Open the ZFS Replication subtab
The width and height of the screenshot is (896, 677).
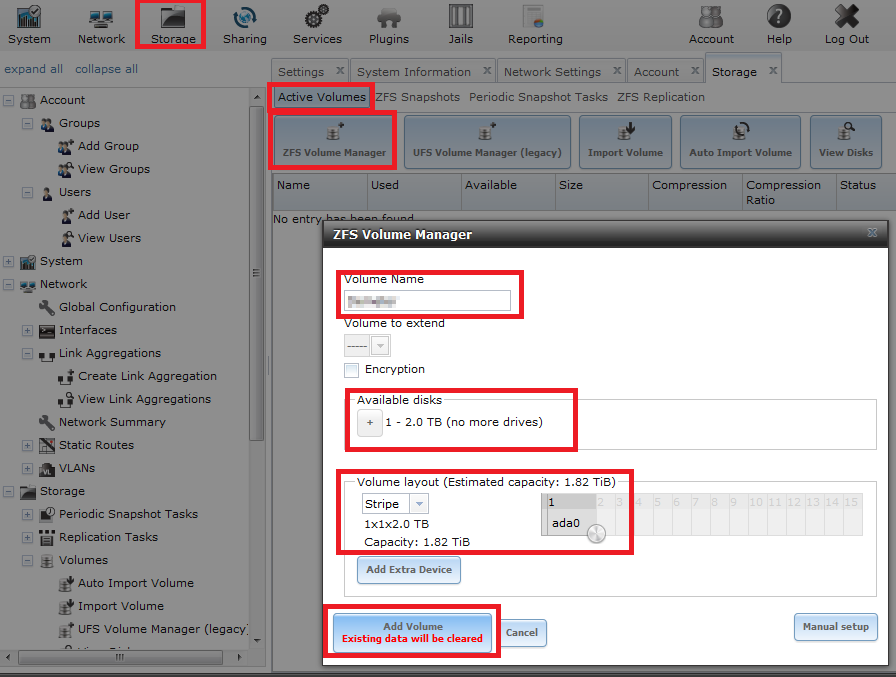click(x=661, y=97)
